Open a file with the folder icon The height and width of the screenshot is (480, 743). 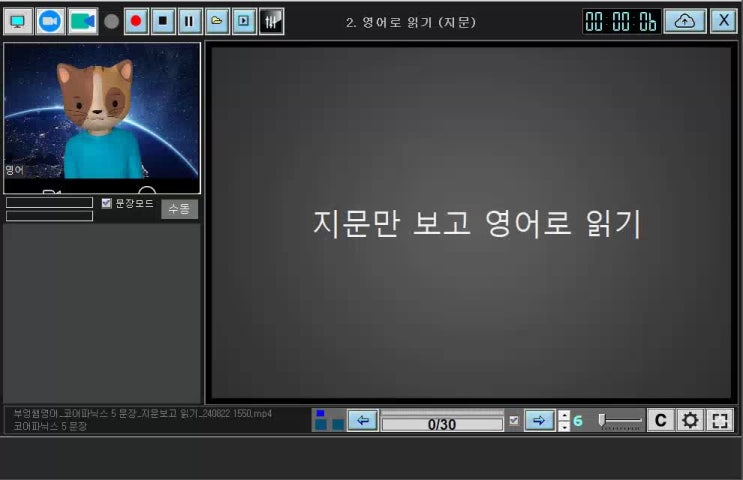click(217, 21)
